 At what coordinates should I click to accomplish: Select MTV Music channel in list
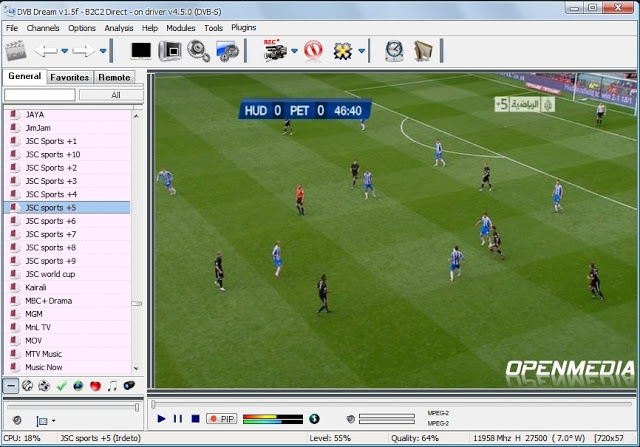(x=43, y=354)
